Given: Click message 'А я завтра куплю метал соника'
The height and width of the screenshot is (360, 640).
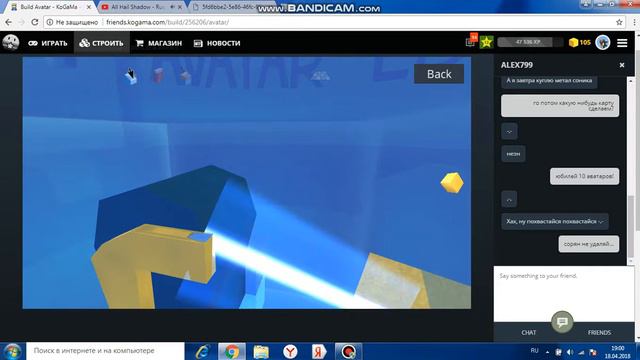Looking at the screenshot, I should tap(549, 81).
